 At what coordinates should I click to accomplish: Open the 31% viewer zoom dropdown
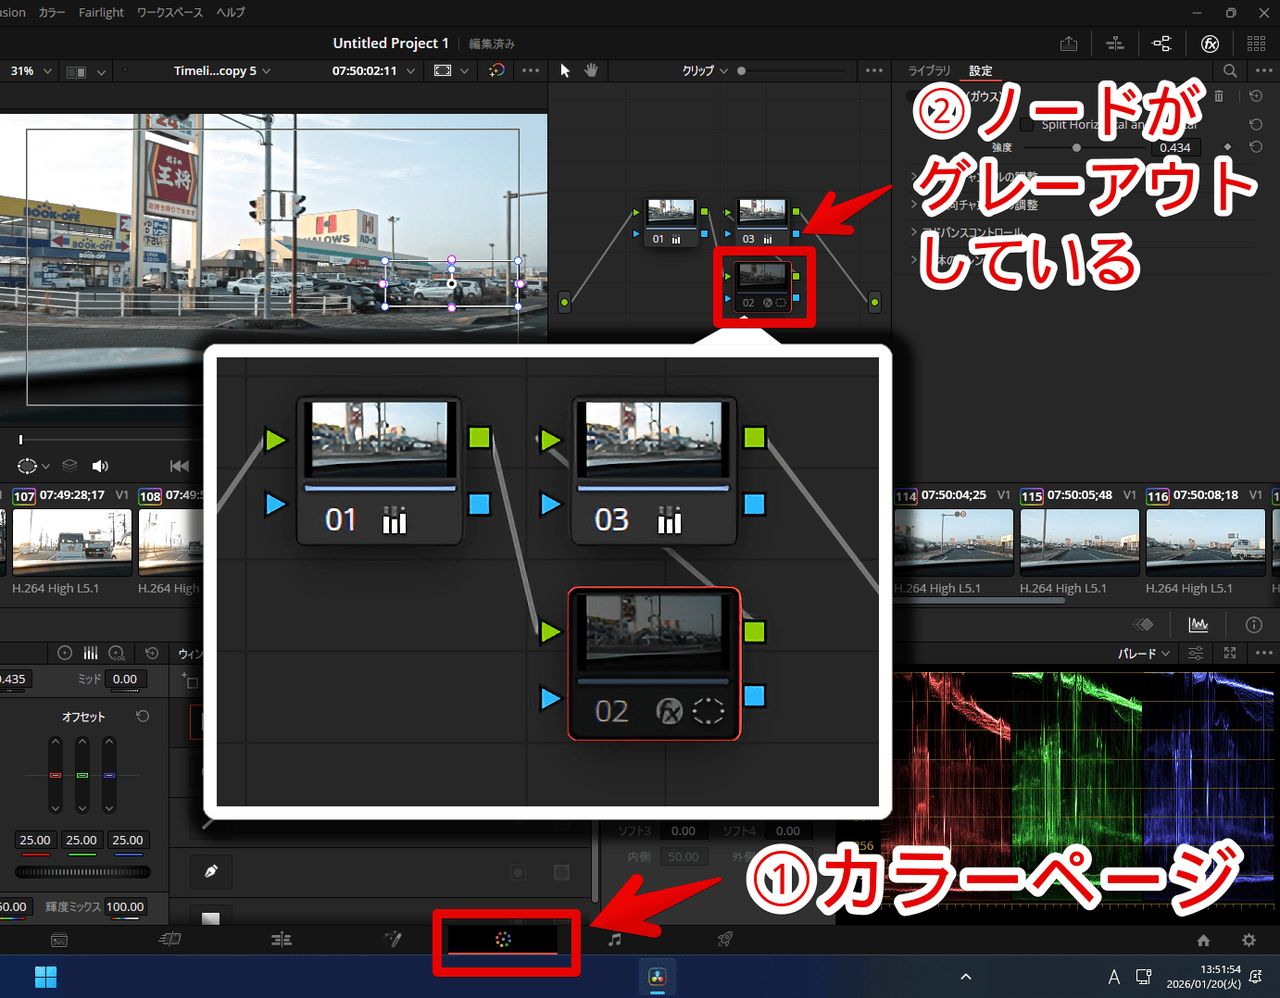31,71
